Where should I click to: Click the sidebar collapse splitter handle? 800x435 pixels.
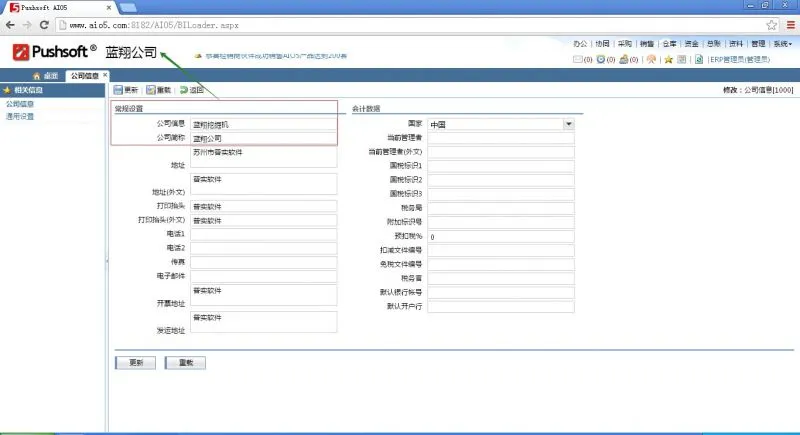[107, 261]
